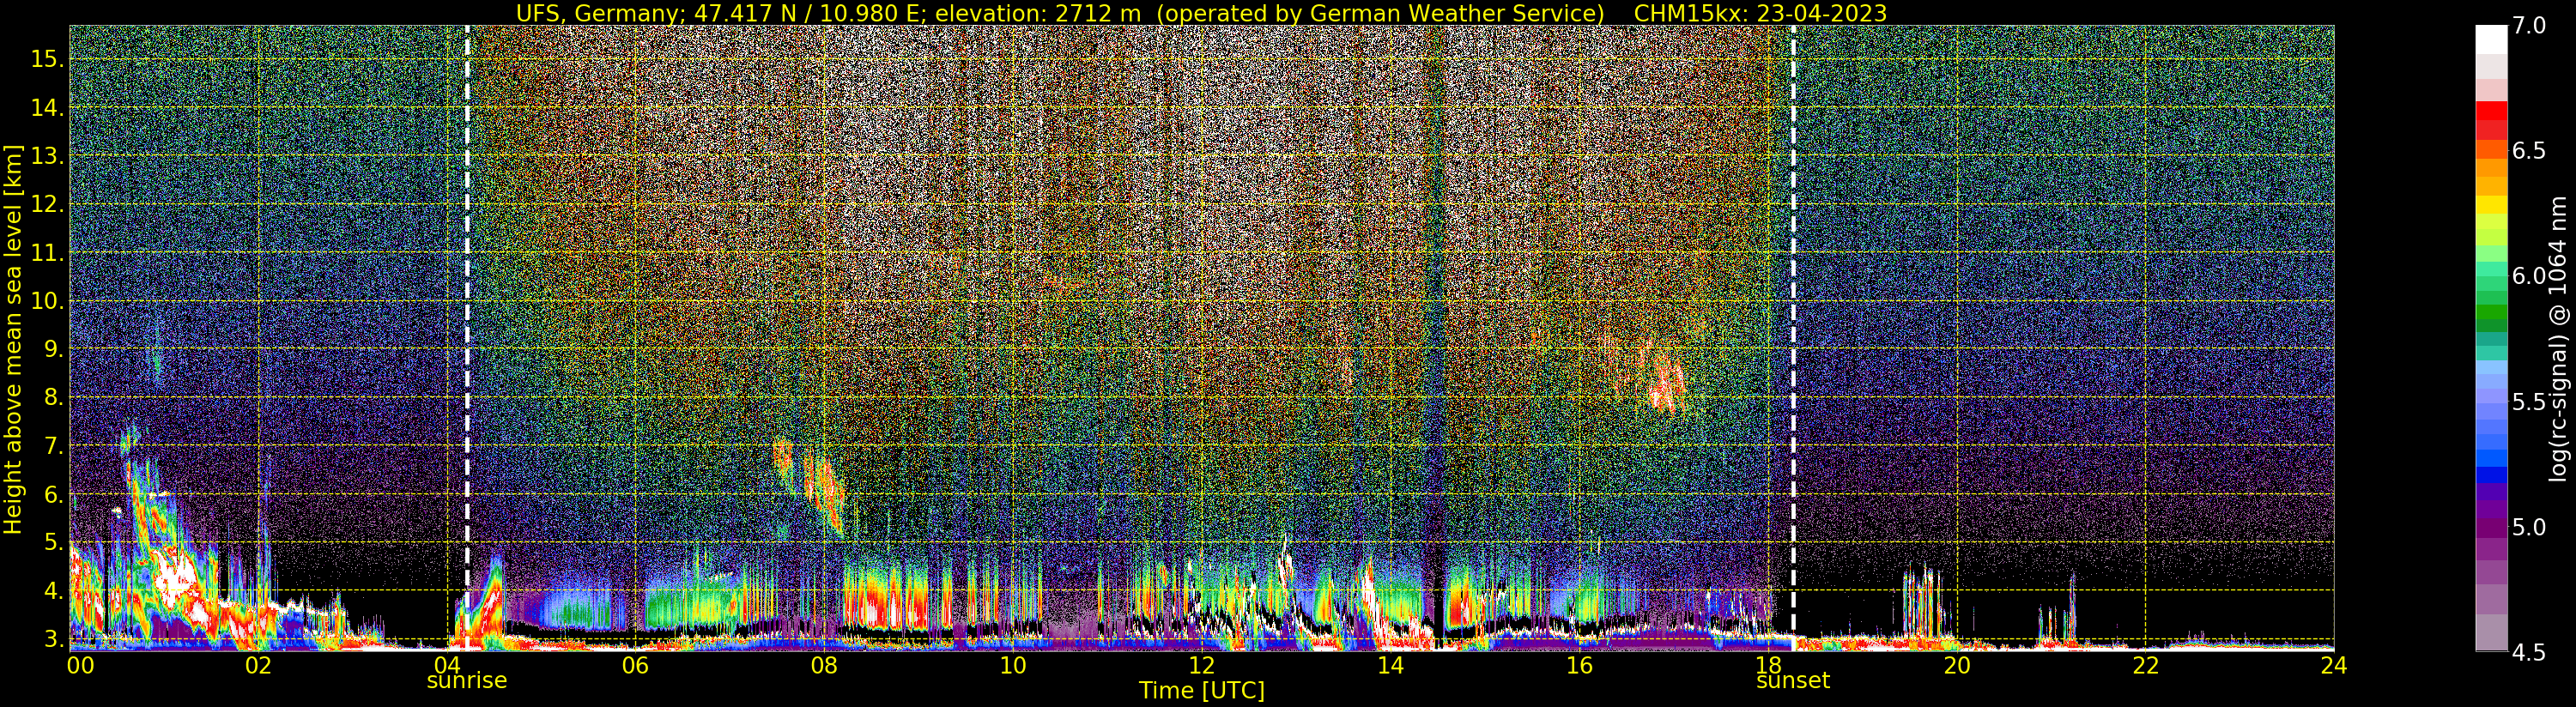2576x707 pixels.
Task: Click the height tick label '9.'
Action: coord(53,349)
